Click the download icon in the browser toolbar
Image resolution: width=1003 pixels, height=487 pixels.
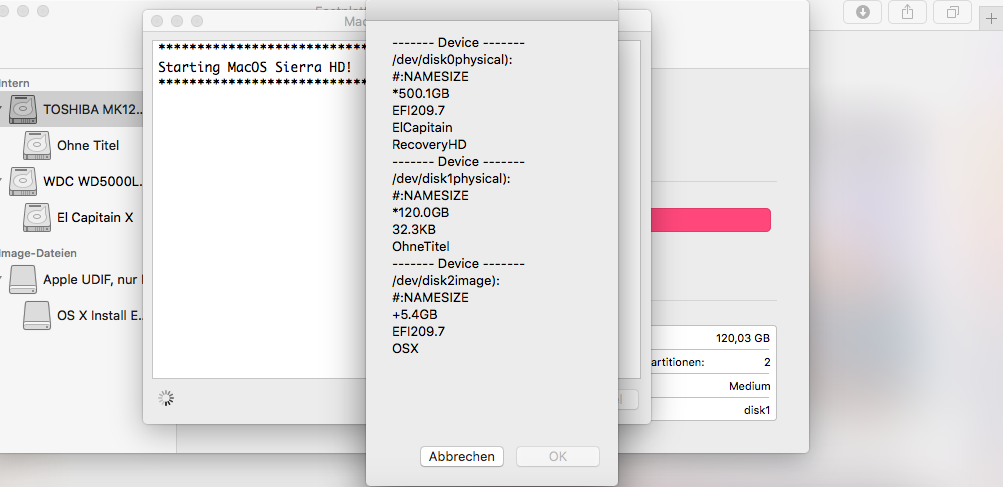click(x=862, y=12)
